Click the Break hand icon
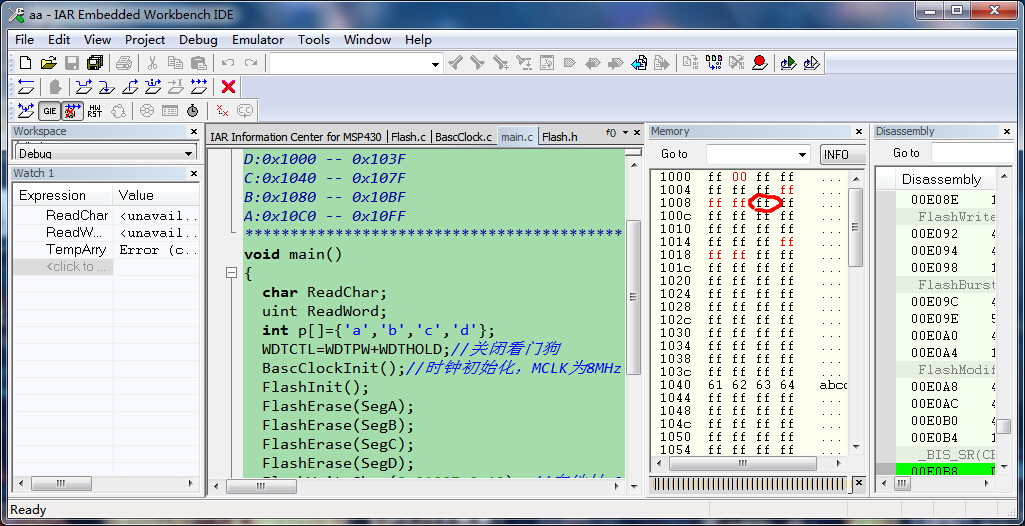 pos(55,86)
